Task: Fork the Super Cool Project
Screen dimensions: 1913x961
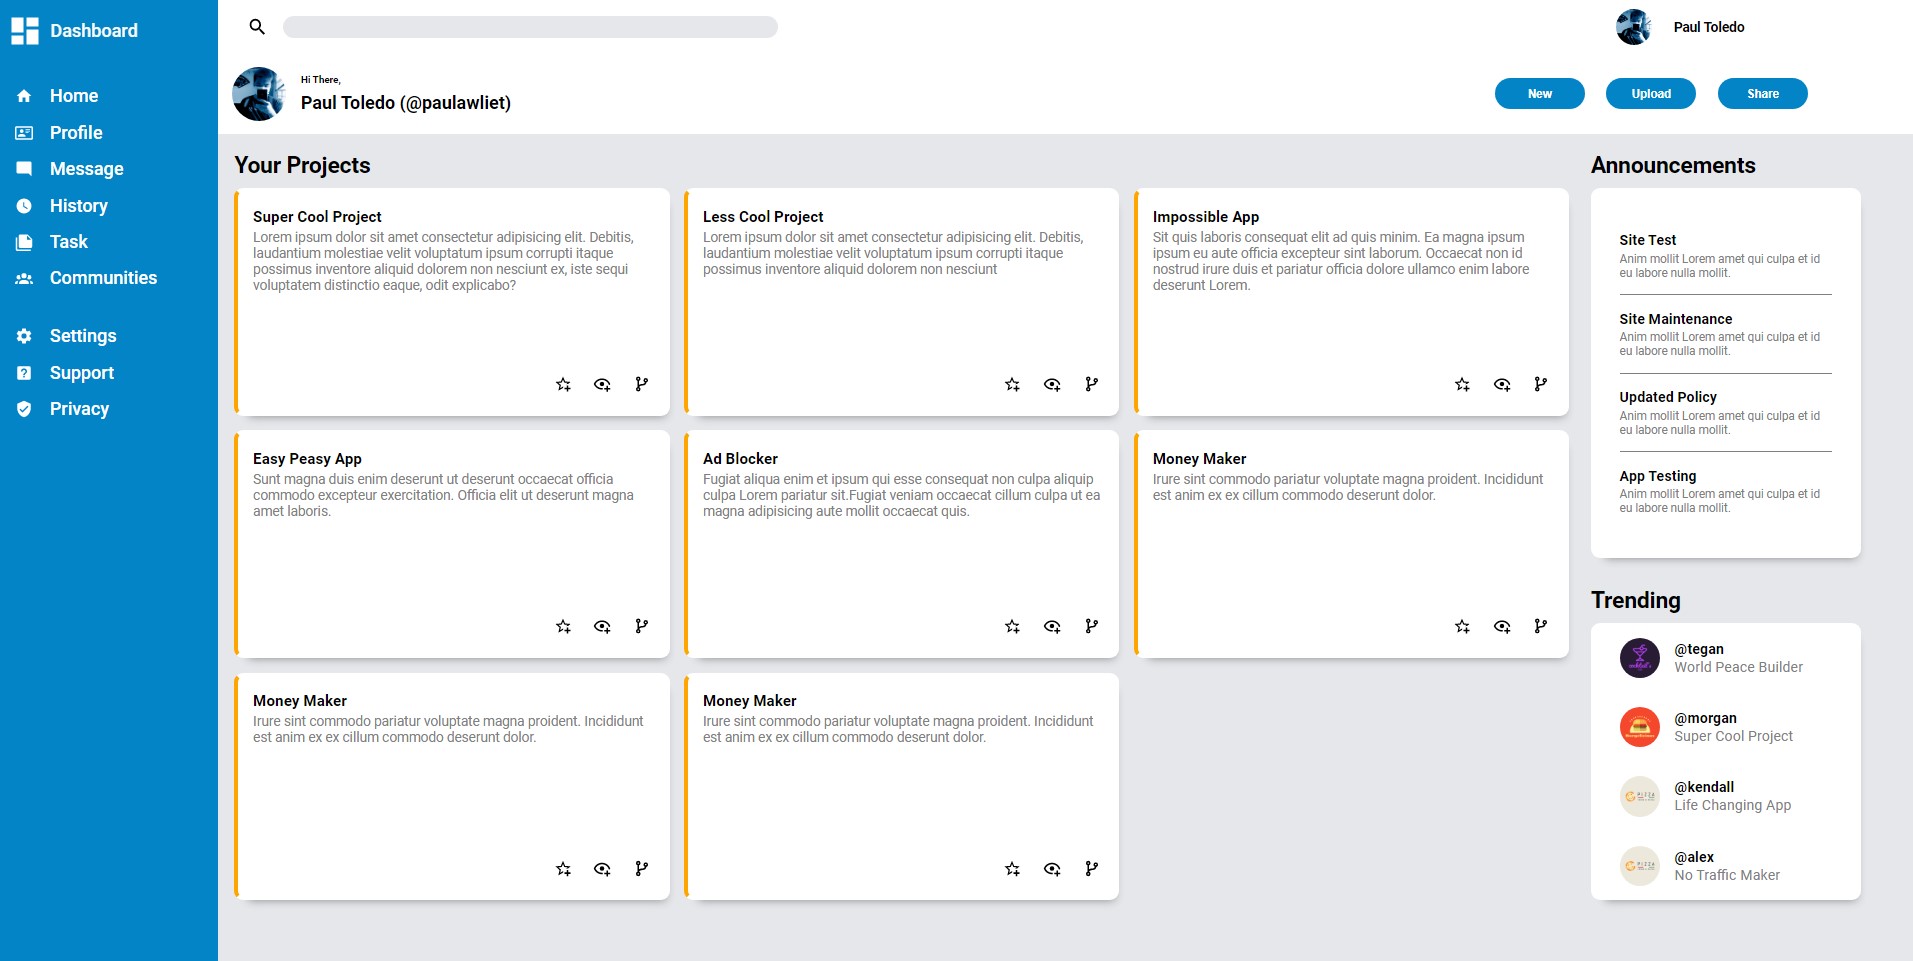Action: click(x=641, y=383)
